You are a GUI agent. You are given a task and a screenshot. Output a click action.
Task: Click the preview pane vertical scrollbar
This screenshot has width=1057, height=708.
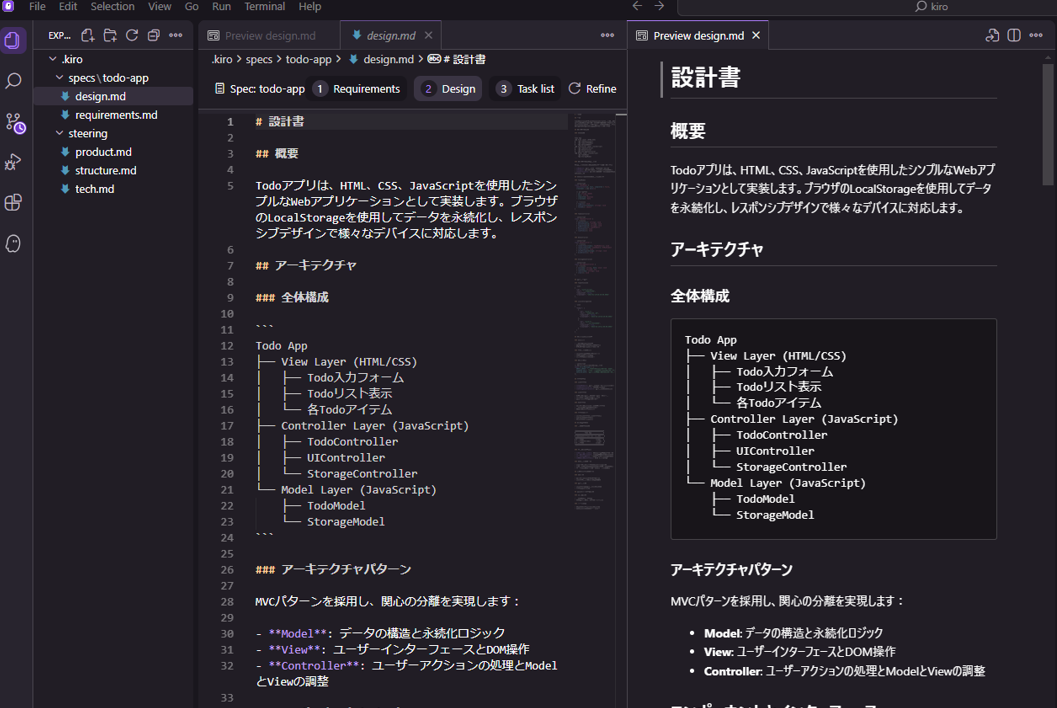1047,125
